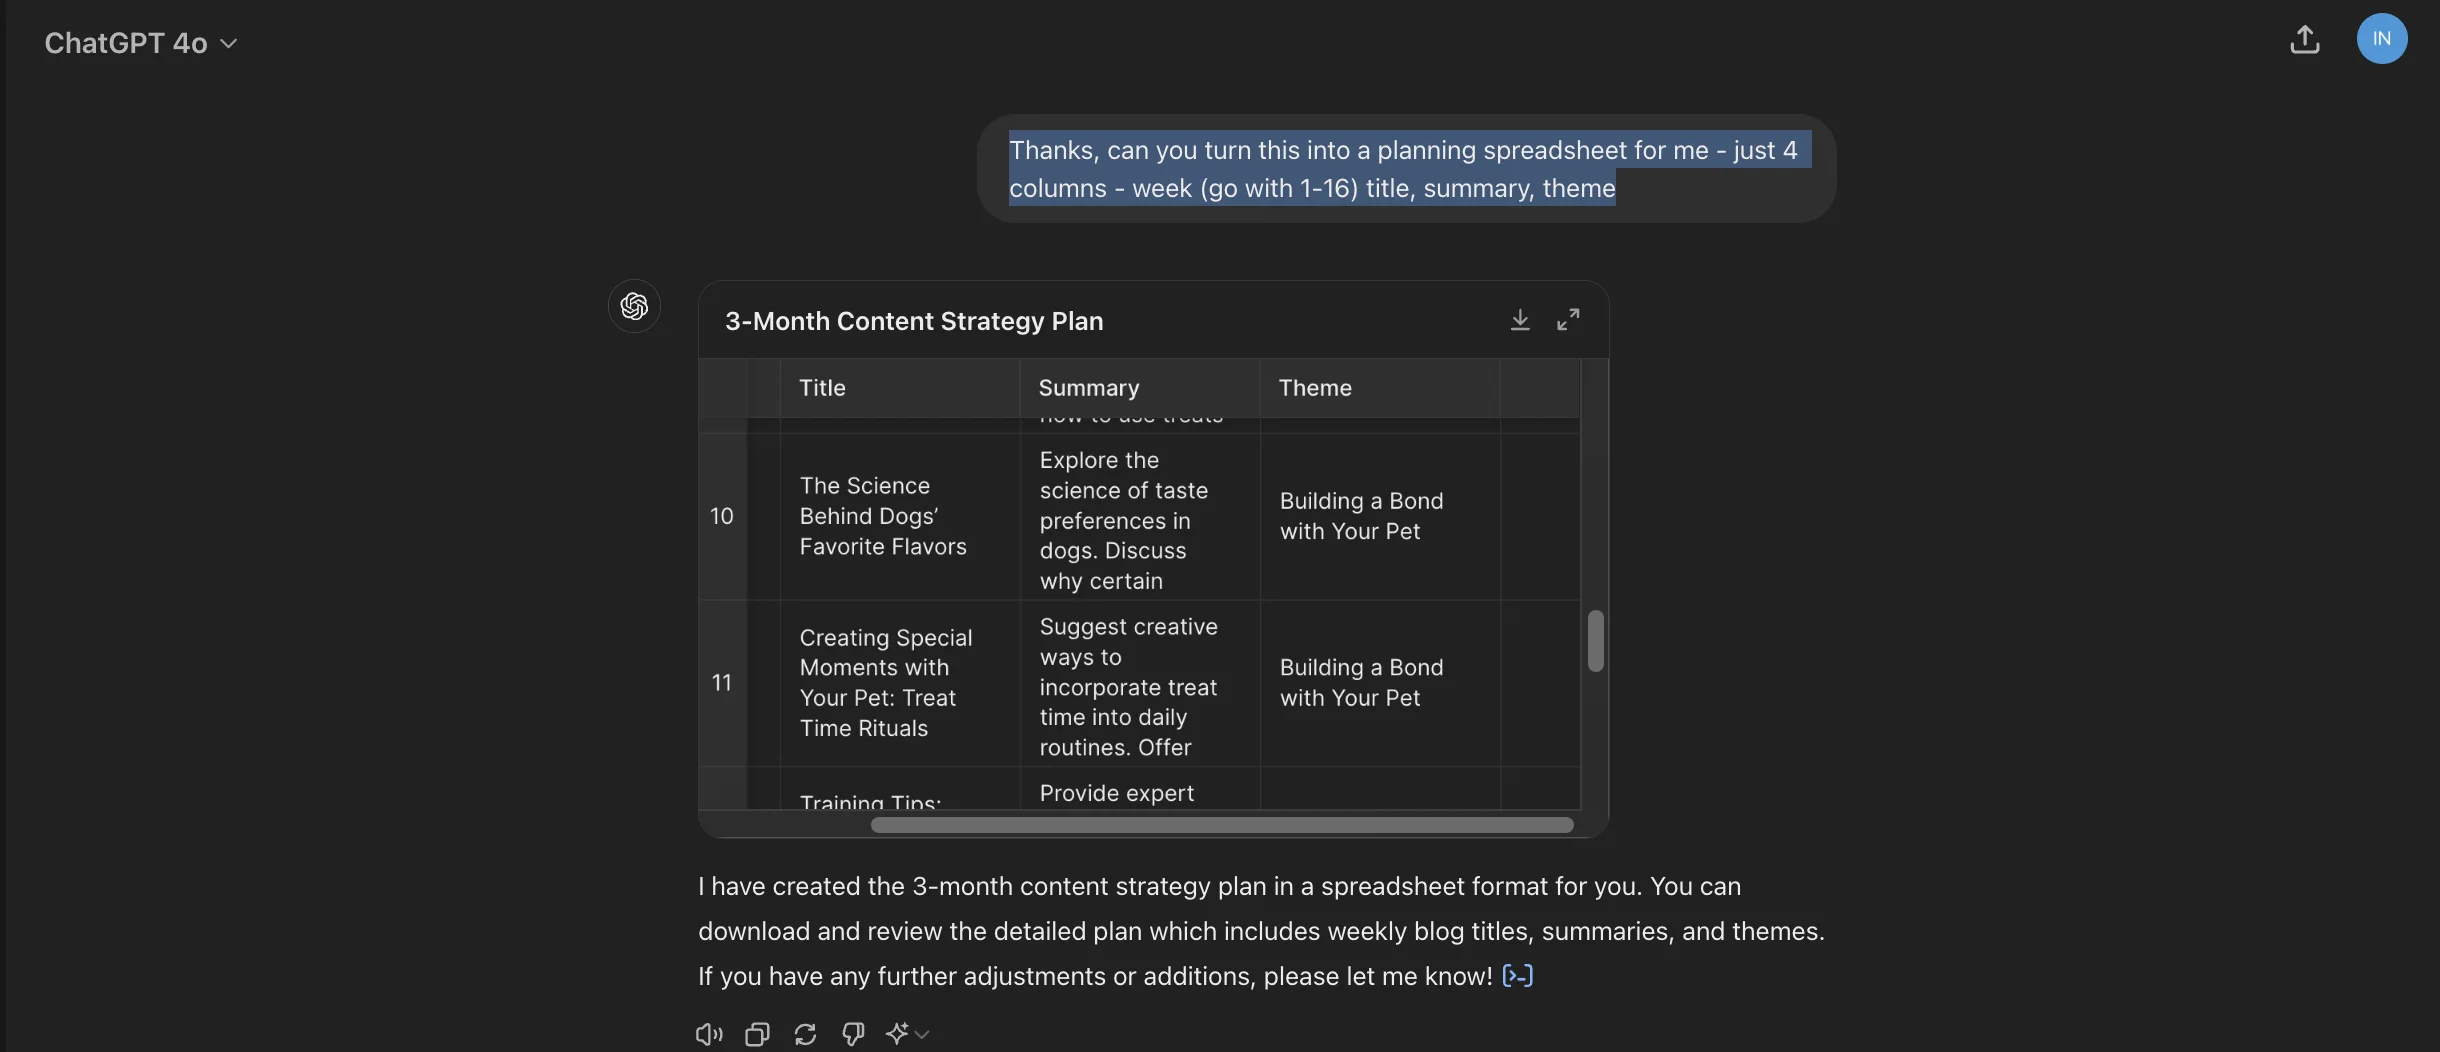
Task: Open the IN user profile avatar
Action: [2381, 39]
